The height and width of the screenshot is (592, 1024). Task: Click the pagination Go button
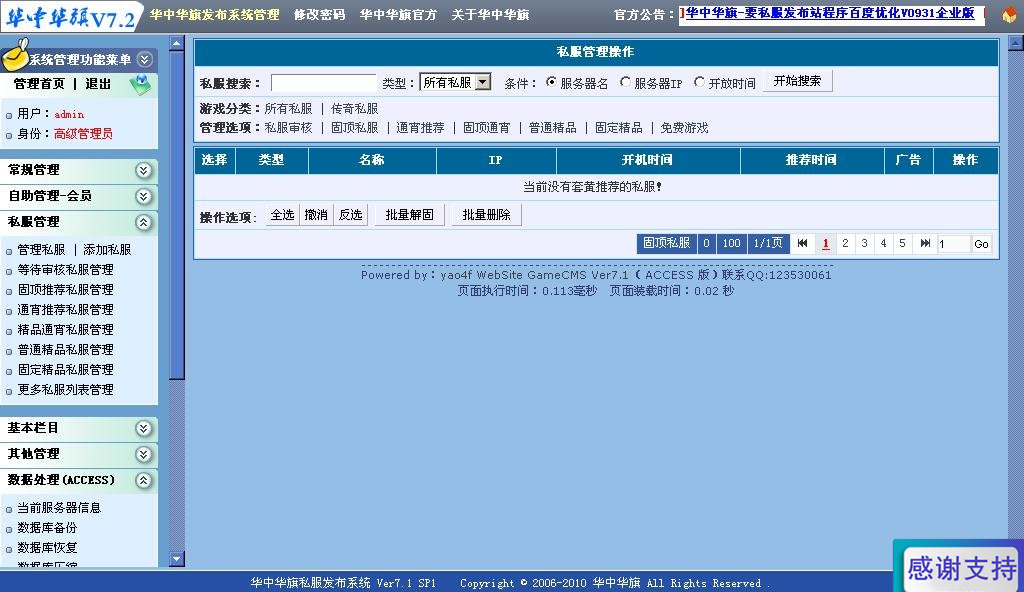click(981, 244)
